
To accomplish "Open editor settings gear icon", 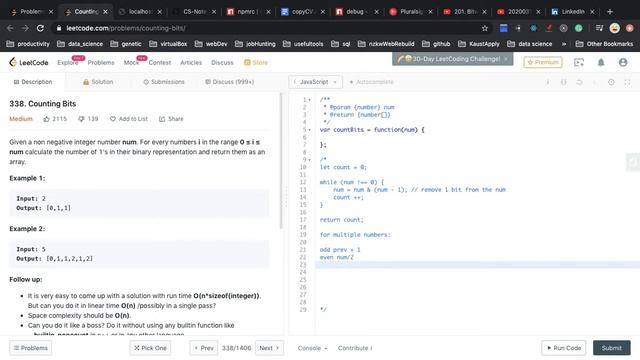I will [611, 82].
